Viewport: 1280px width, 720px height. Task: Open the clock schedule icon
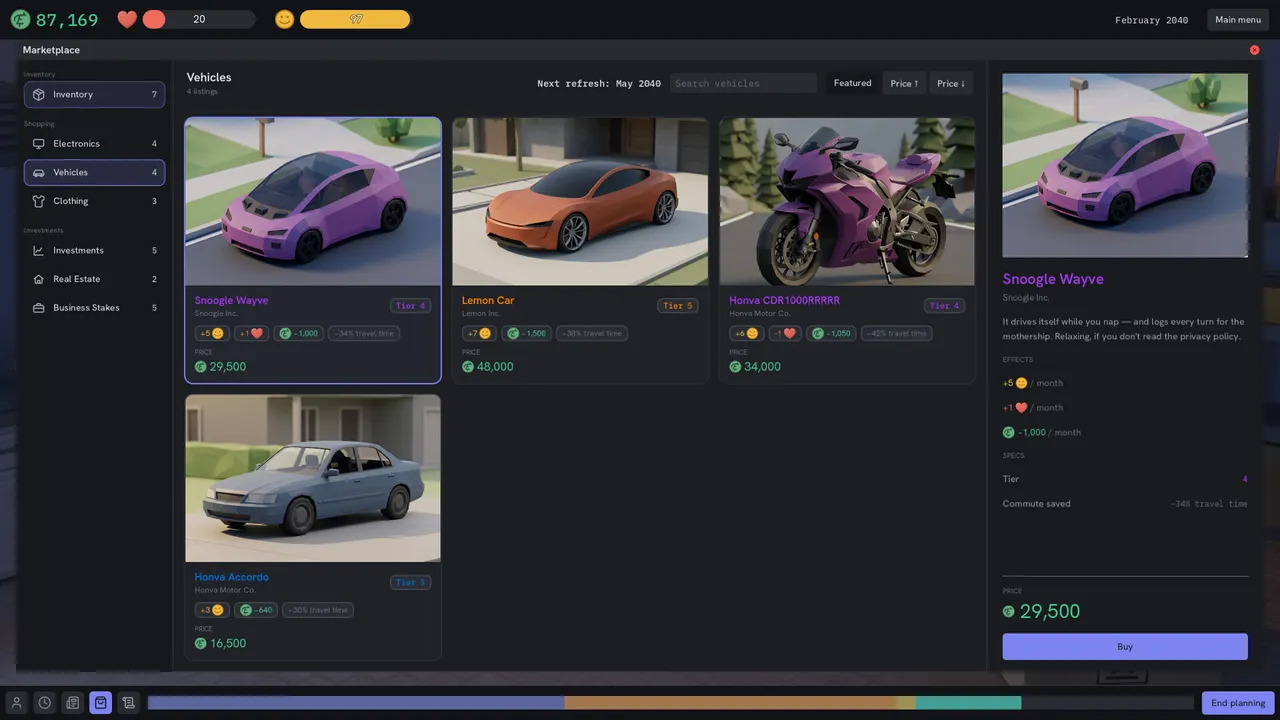click(44, 703)
